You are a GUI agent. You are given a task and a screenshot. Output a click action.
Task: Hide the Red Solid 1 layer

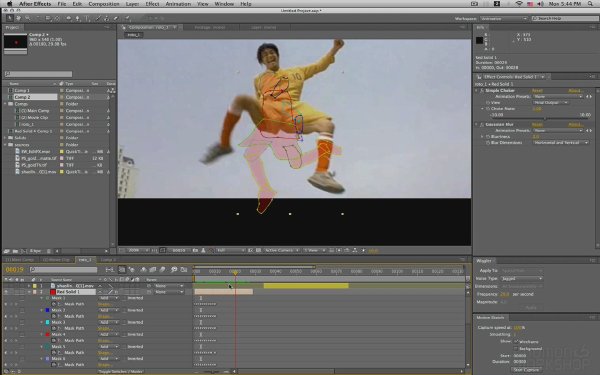6,292
